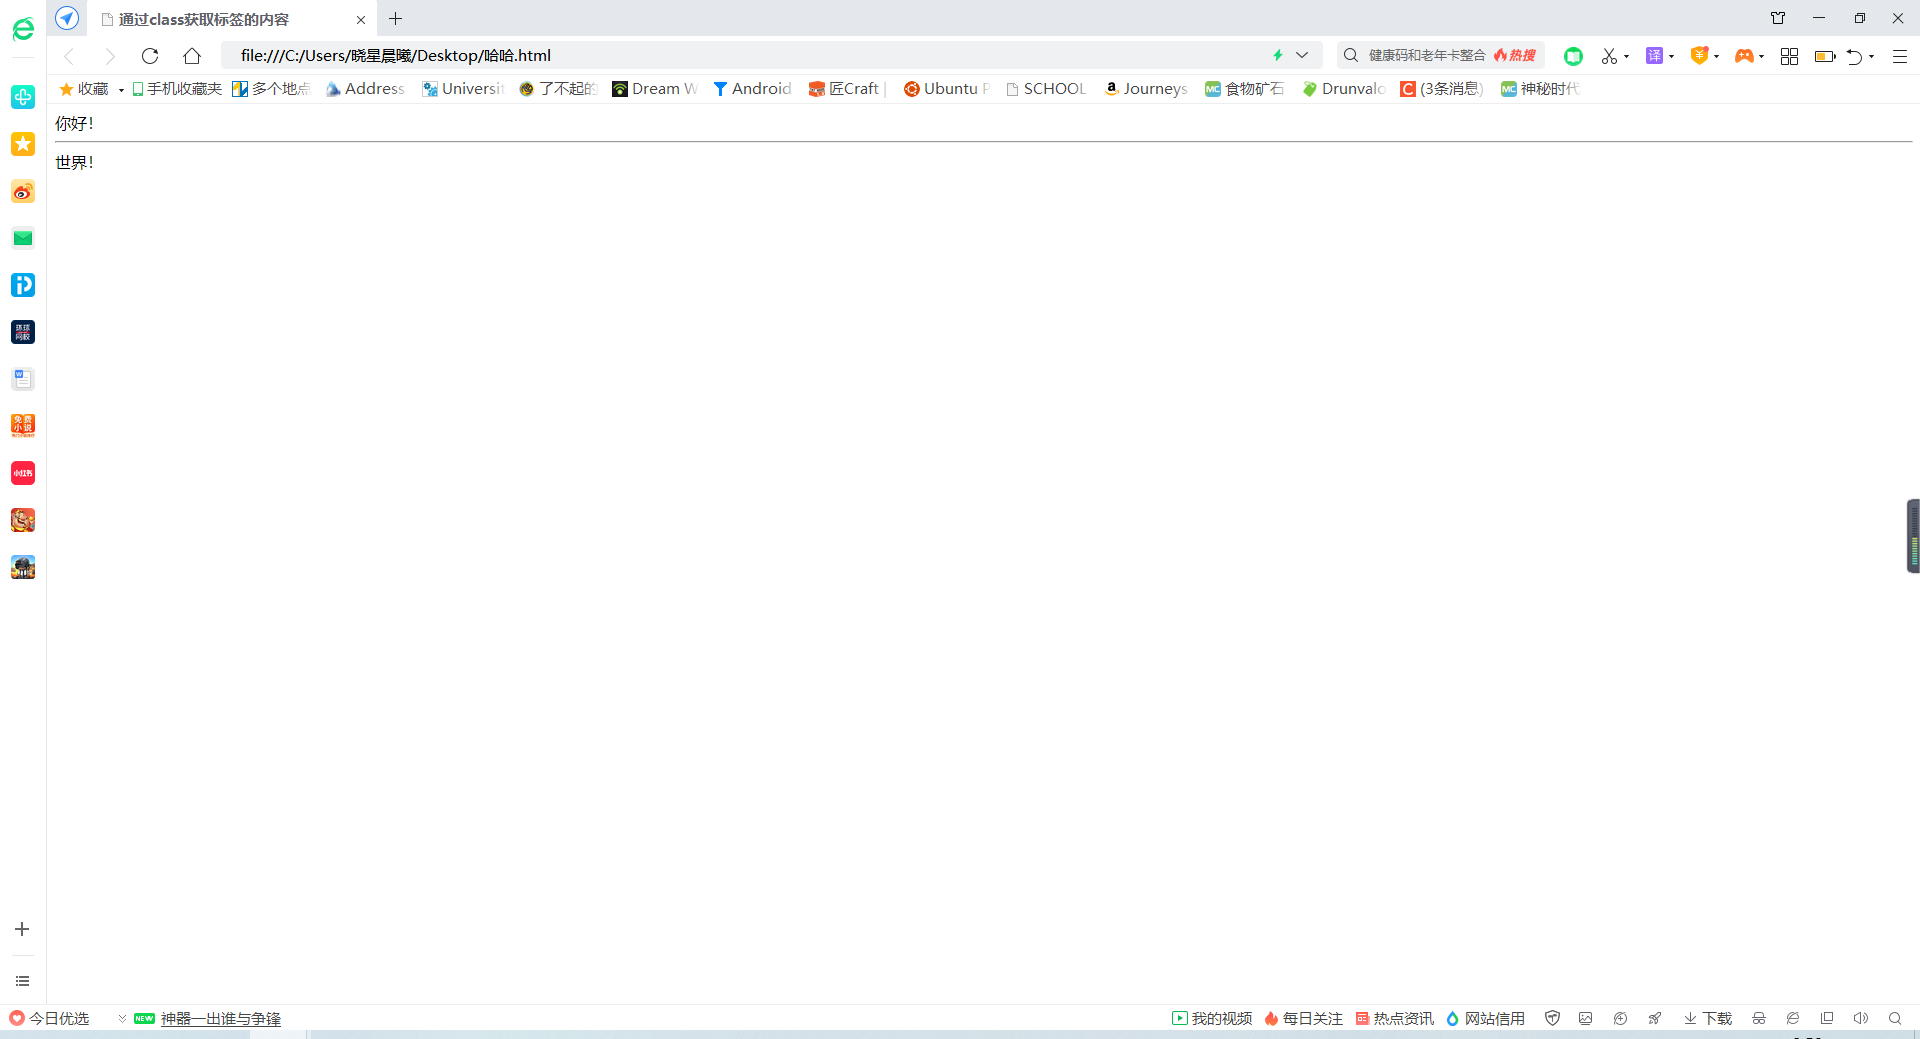Open 下载 downloads in the status bar
The width and height of the screenshot is (1920, 1039).
tap(1708, 1018)
